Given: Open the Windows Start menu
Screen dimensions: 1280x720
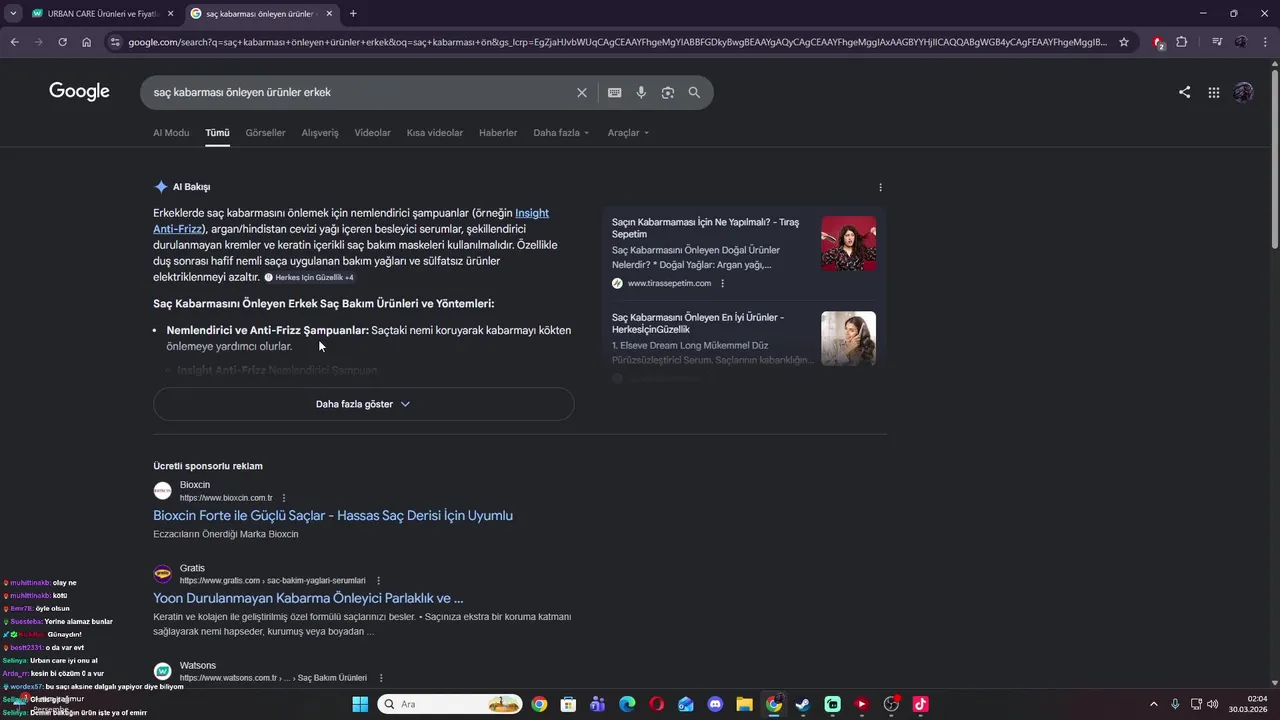Looking at the screenshot, I should (x=360, y=704).
